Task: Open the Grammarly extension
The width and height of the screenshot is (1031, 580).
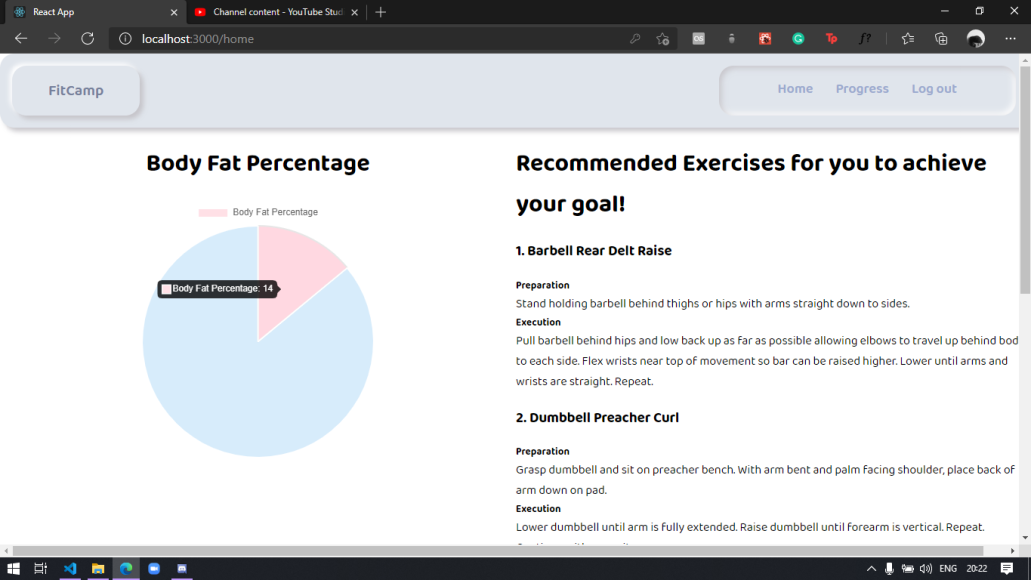Action: tap(798, 38)
